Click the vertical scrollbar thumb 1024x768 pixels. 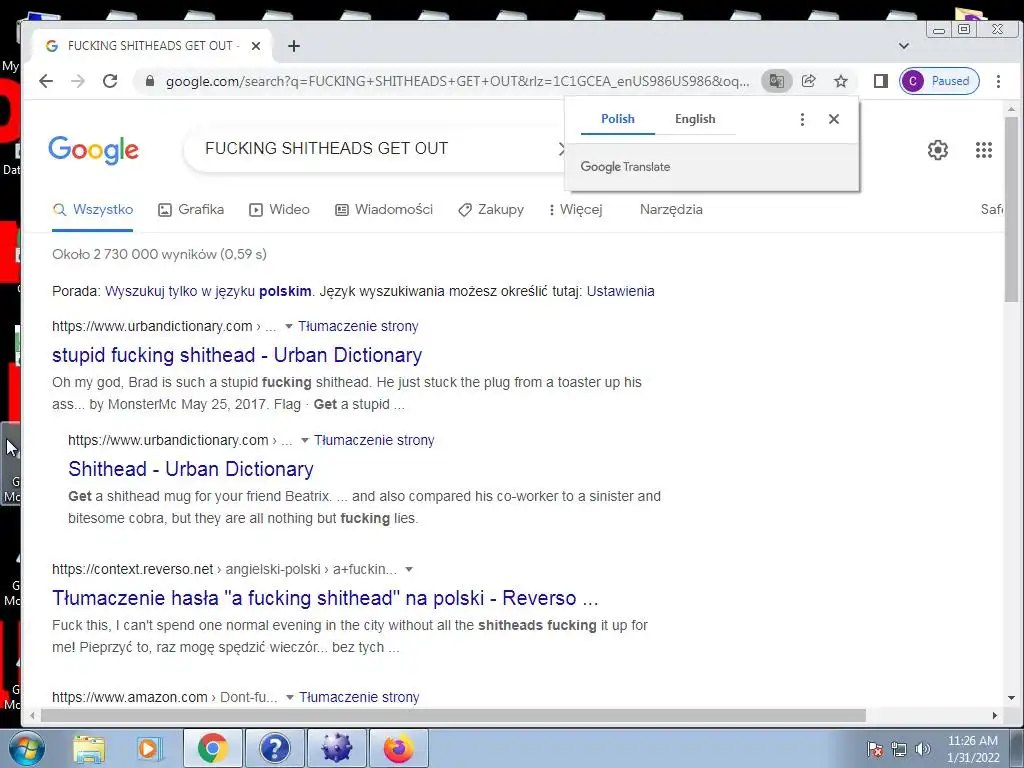(x=1011, y=209)
